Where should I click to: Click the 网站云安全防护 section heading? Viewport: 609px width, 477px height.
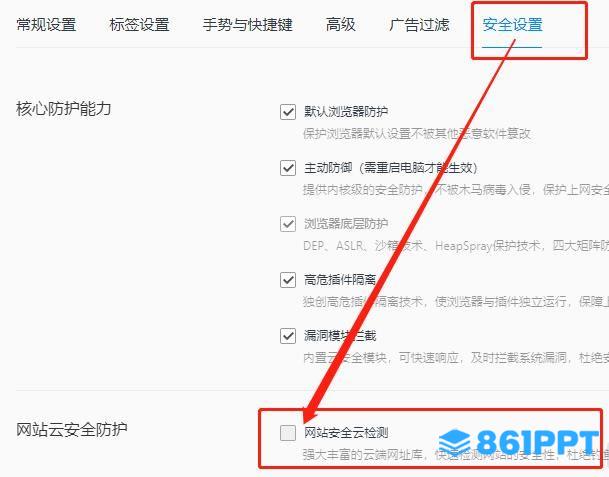[72, 429]
